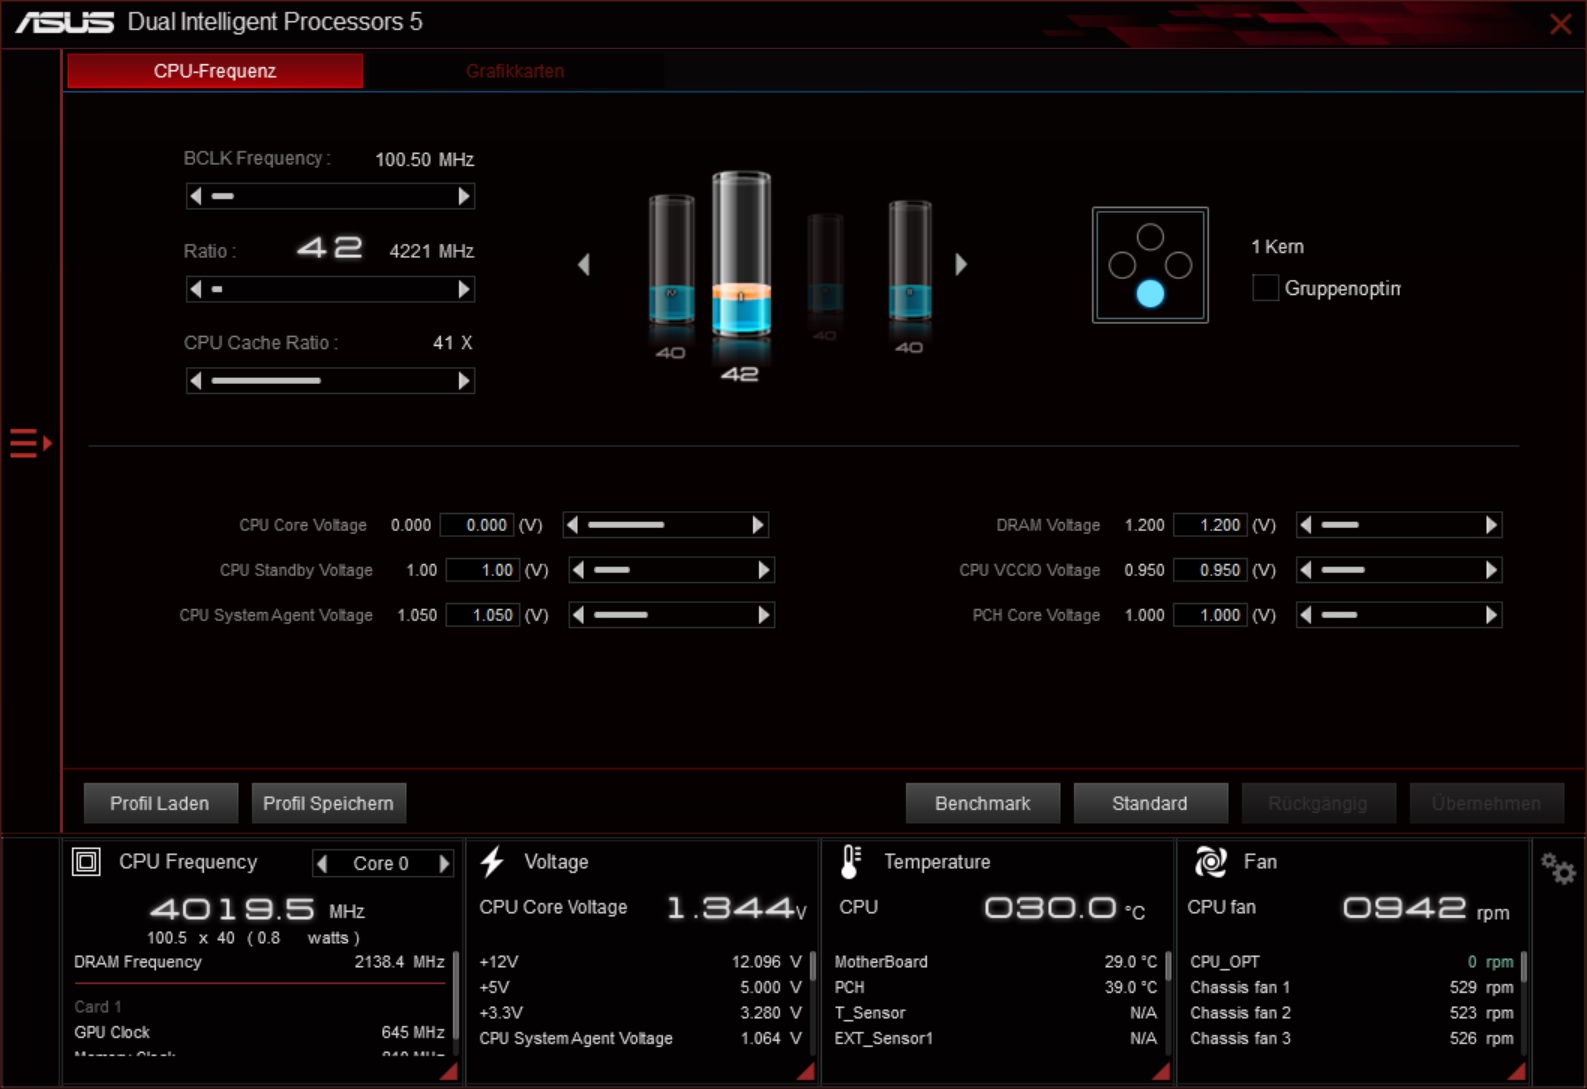Click the Temperature thermometer icon

tap(850, 861)
